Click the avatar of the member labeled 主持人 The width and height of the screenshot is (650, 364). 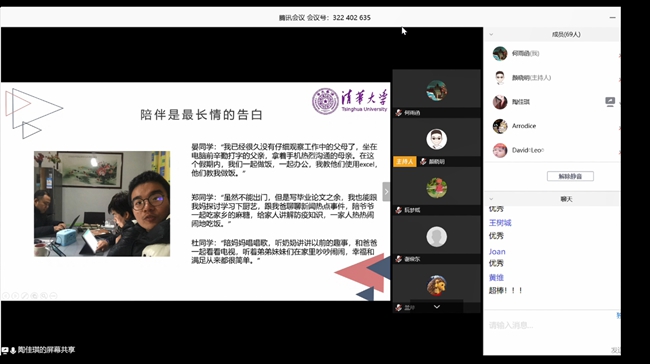pos(500,78)
